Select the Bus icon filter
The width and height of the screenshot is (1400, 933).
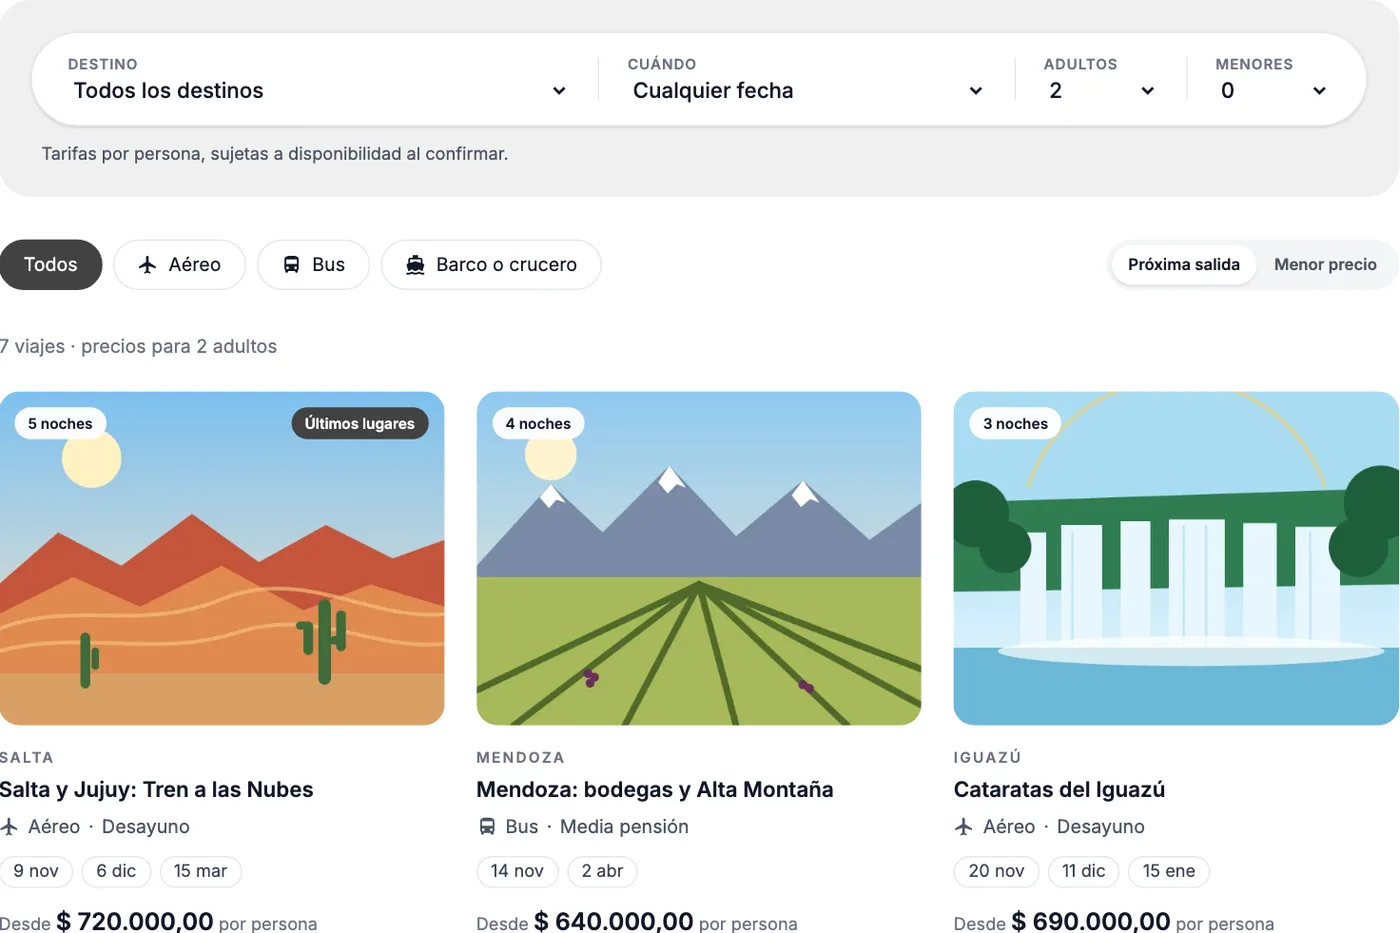(x=291, y=265)
